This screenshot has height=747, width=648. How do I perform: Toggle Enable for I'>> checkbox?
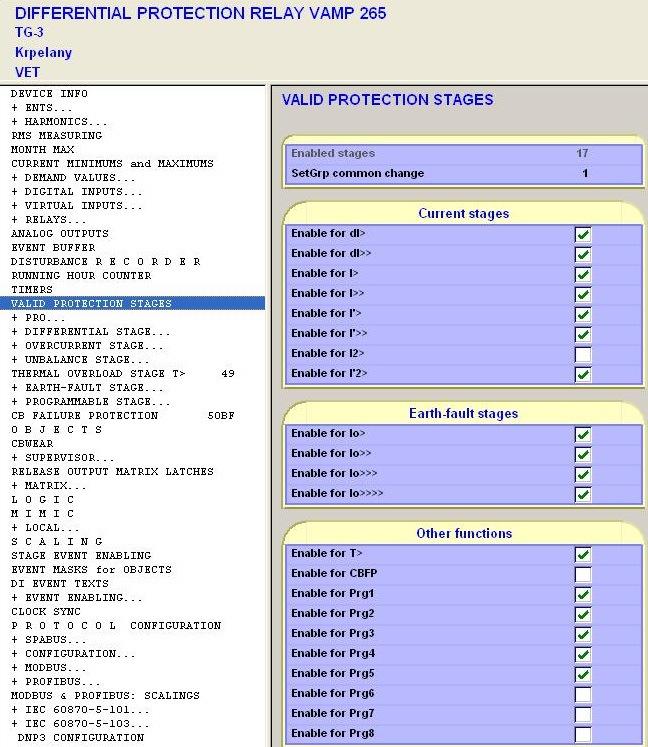[x=583, y=334]
